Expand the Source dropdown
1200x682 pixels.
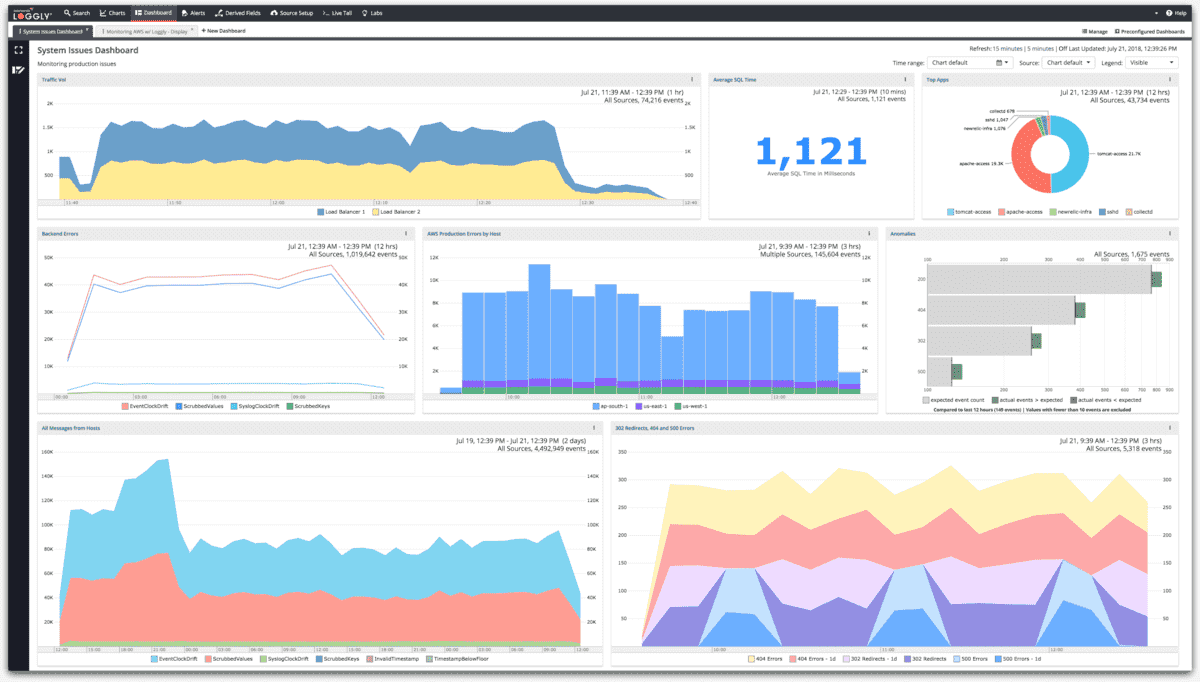1069,63
